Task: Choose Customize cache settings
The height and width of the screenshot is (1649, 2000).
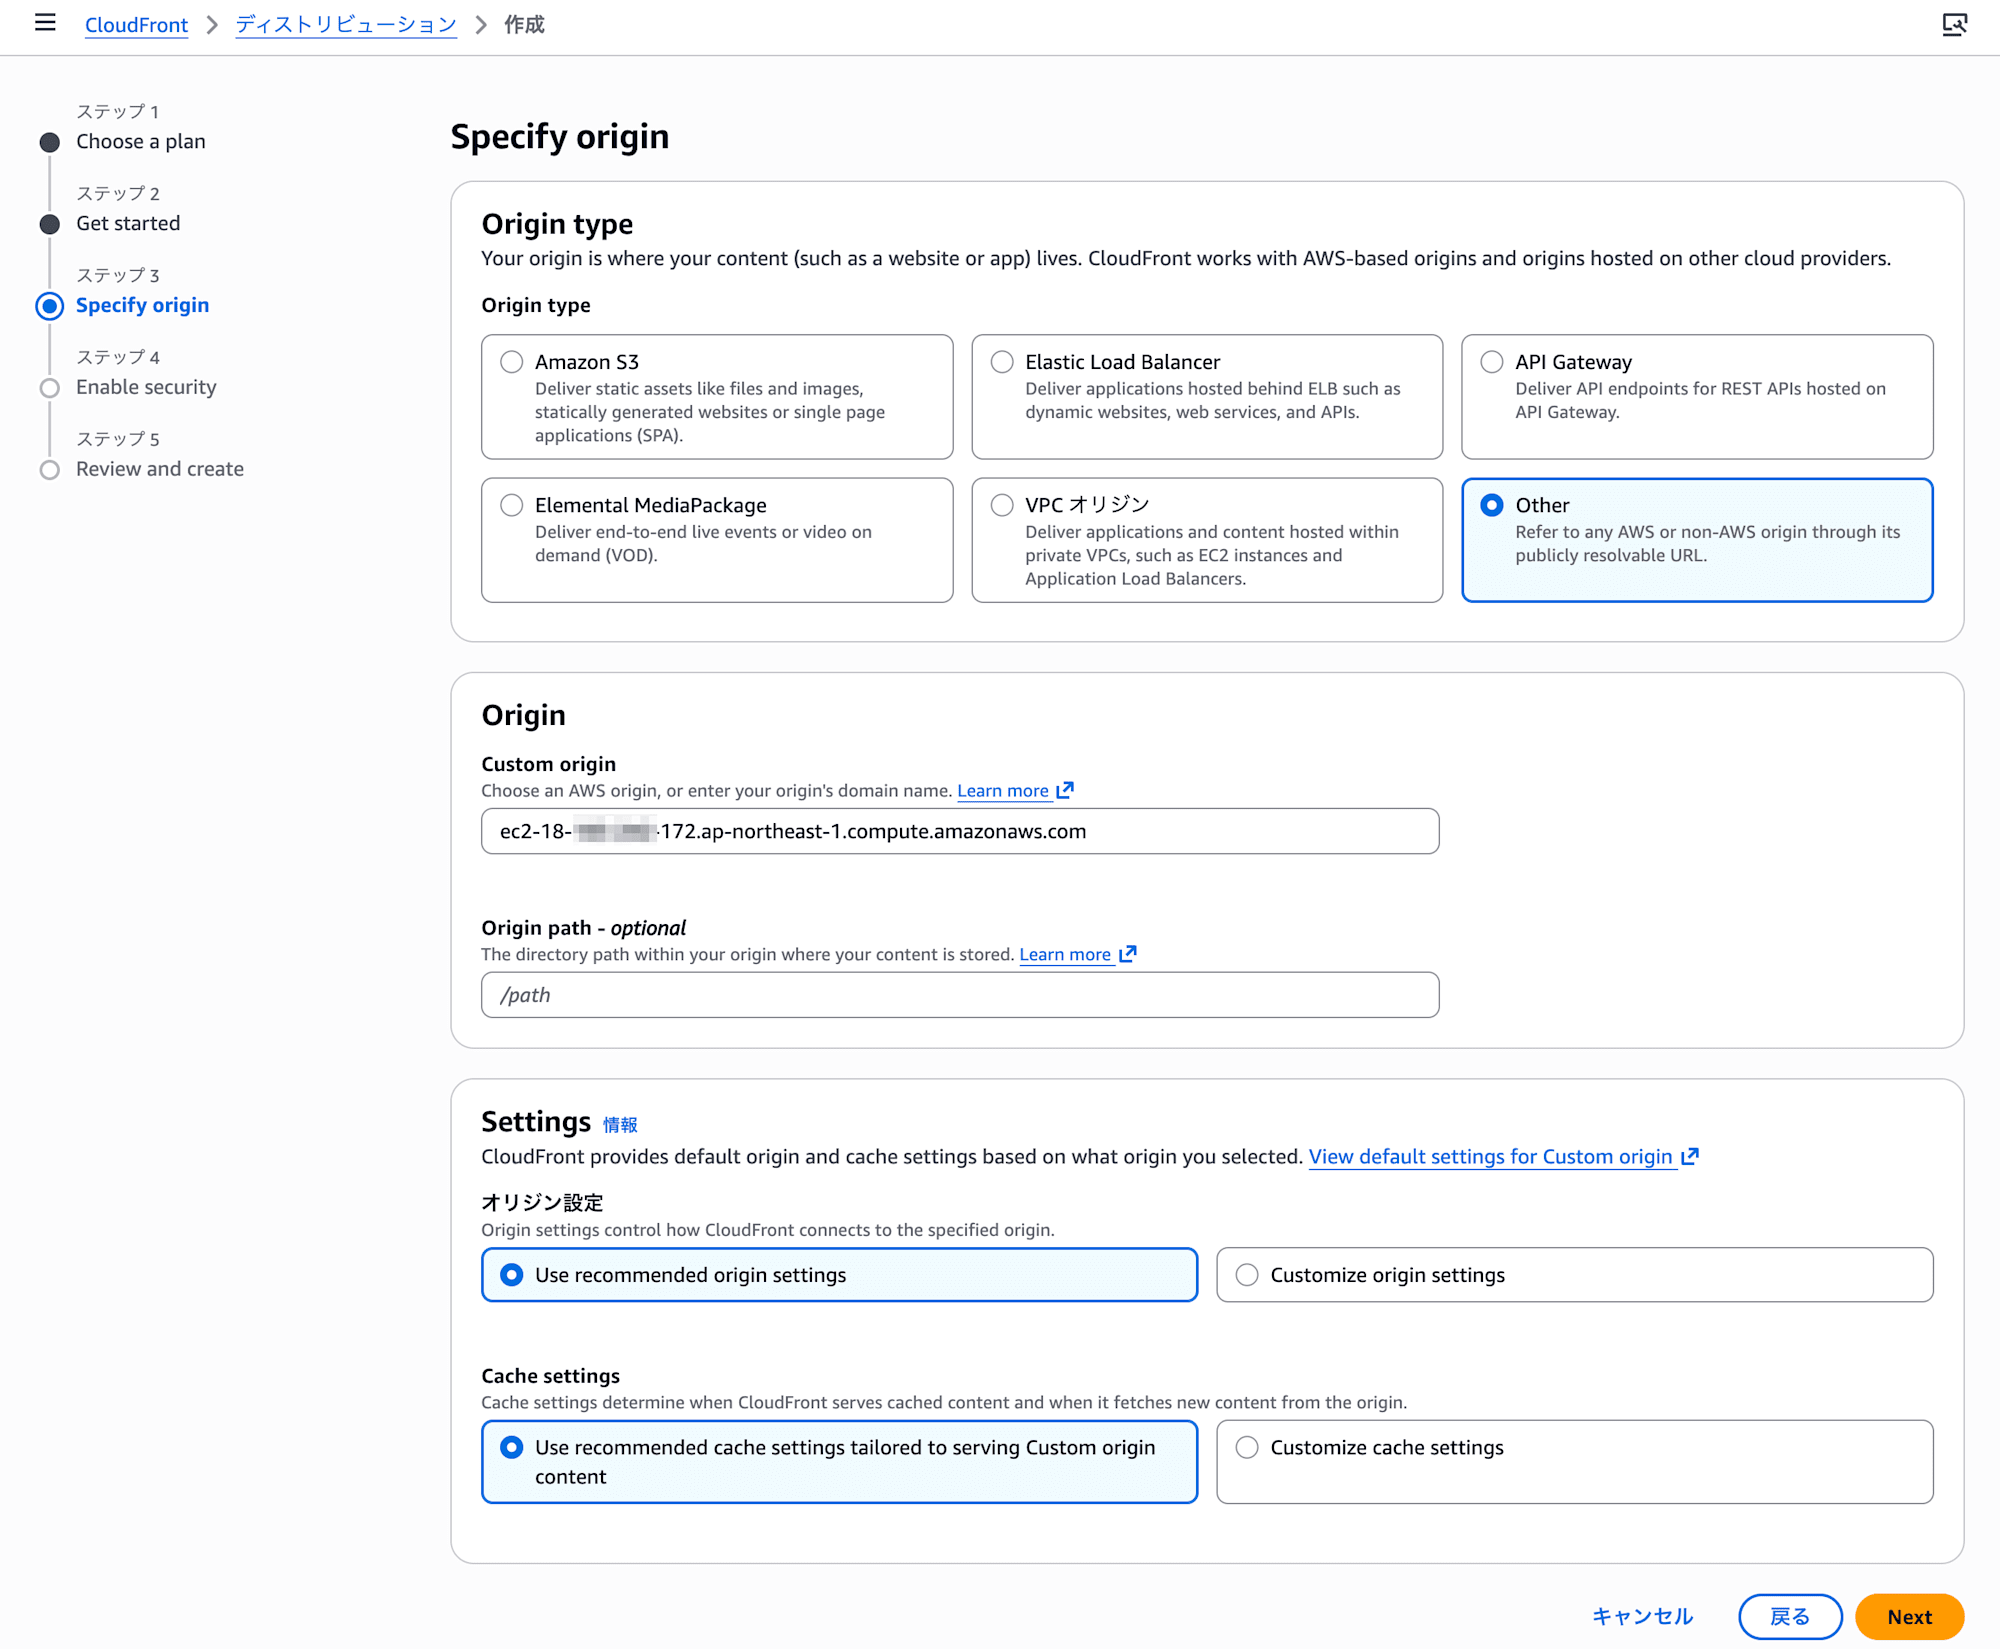Action: [x=1575, y=1462]
